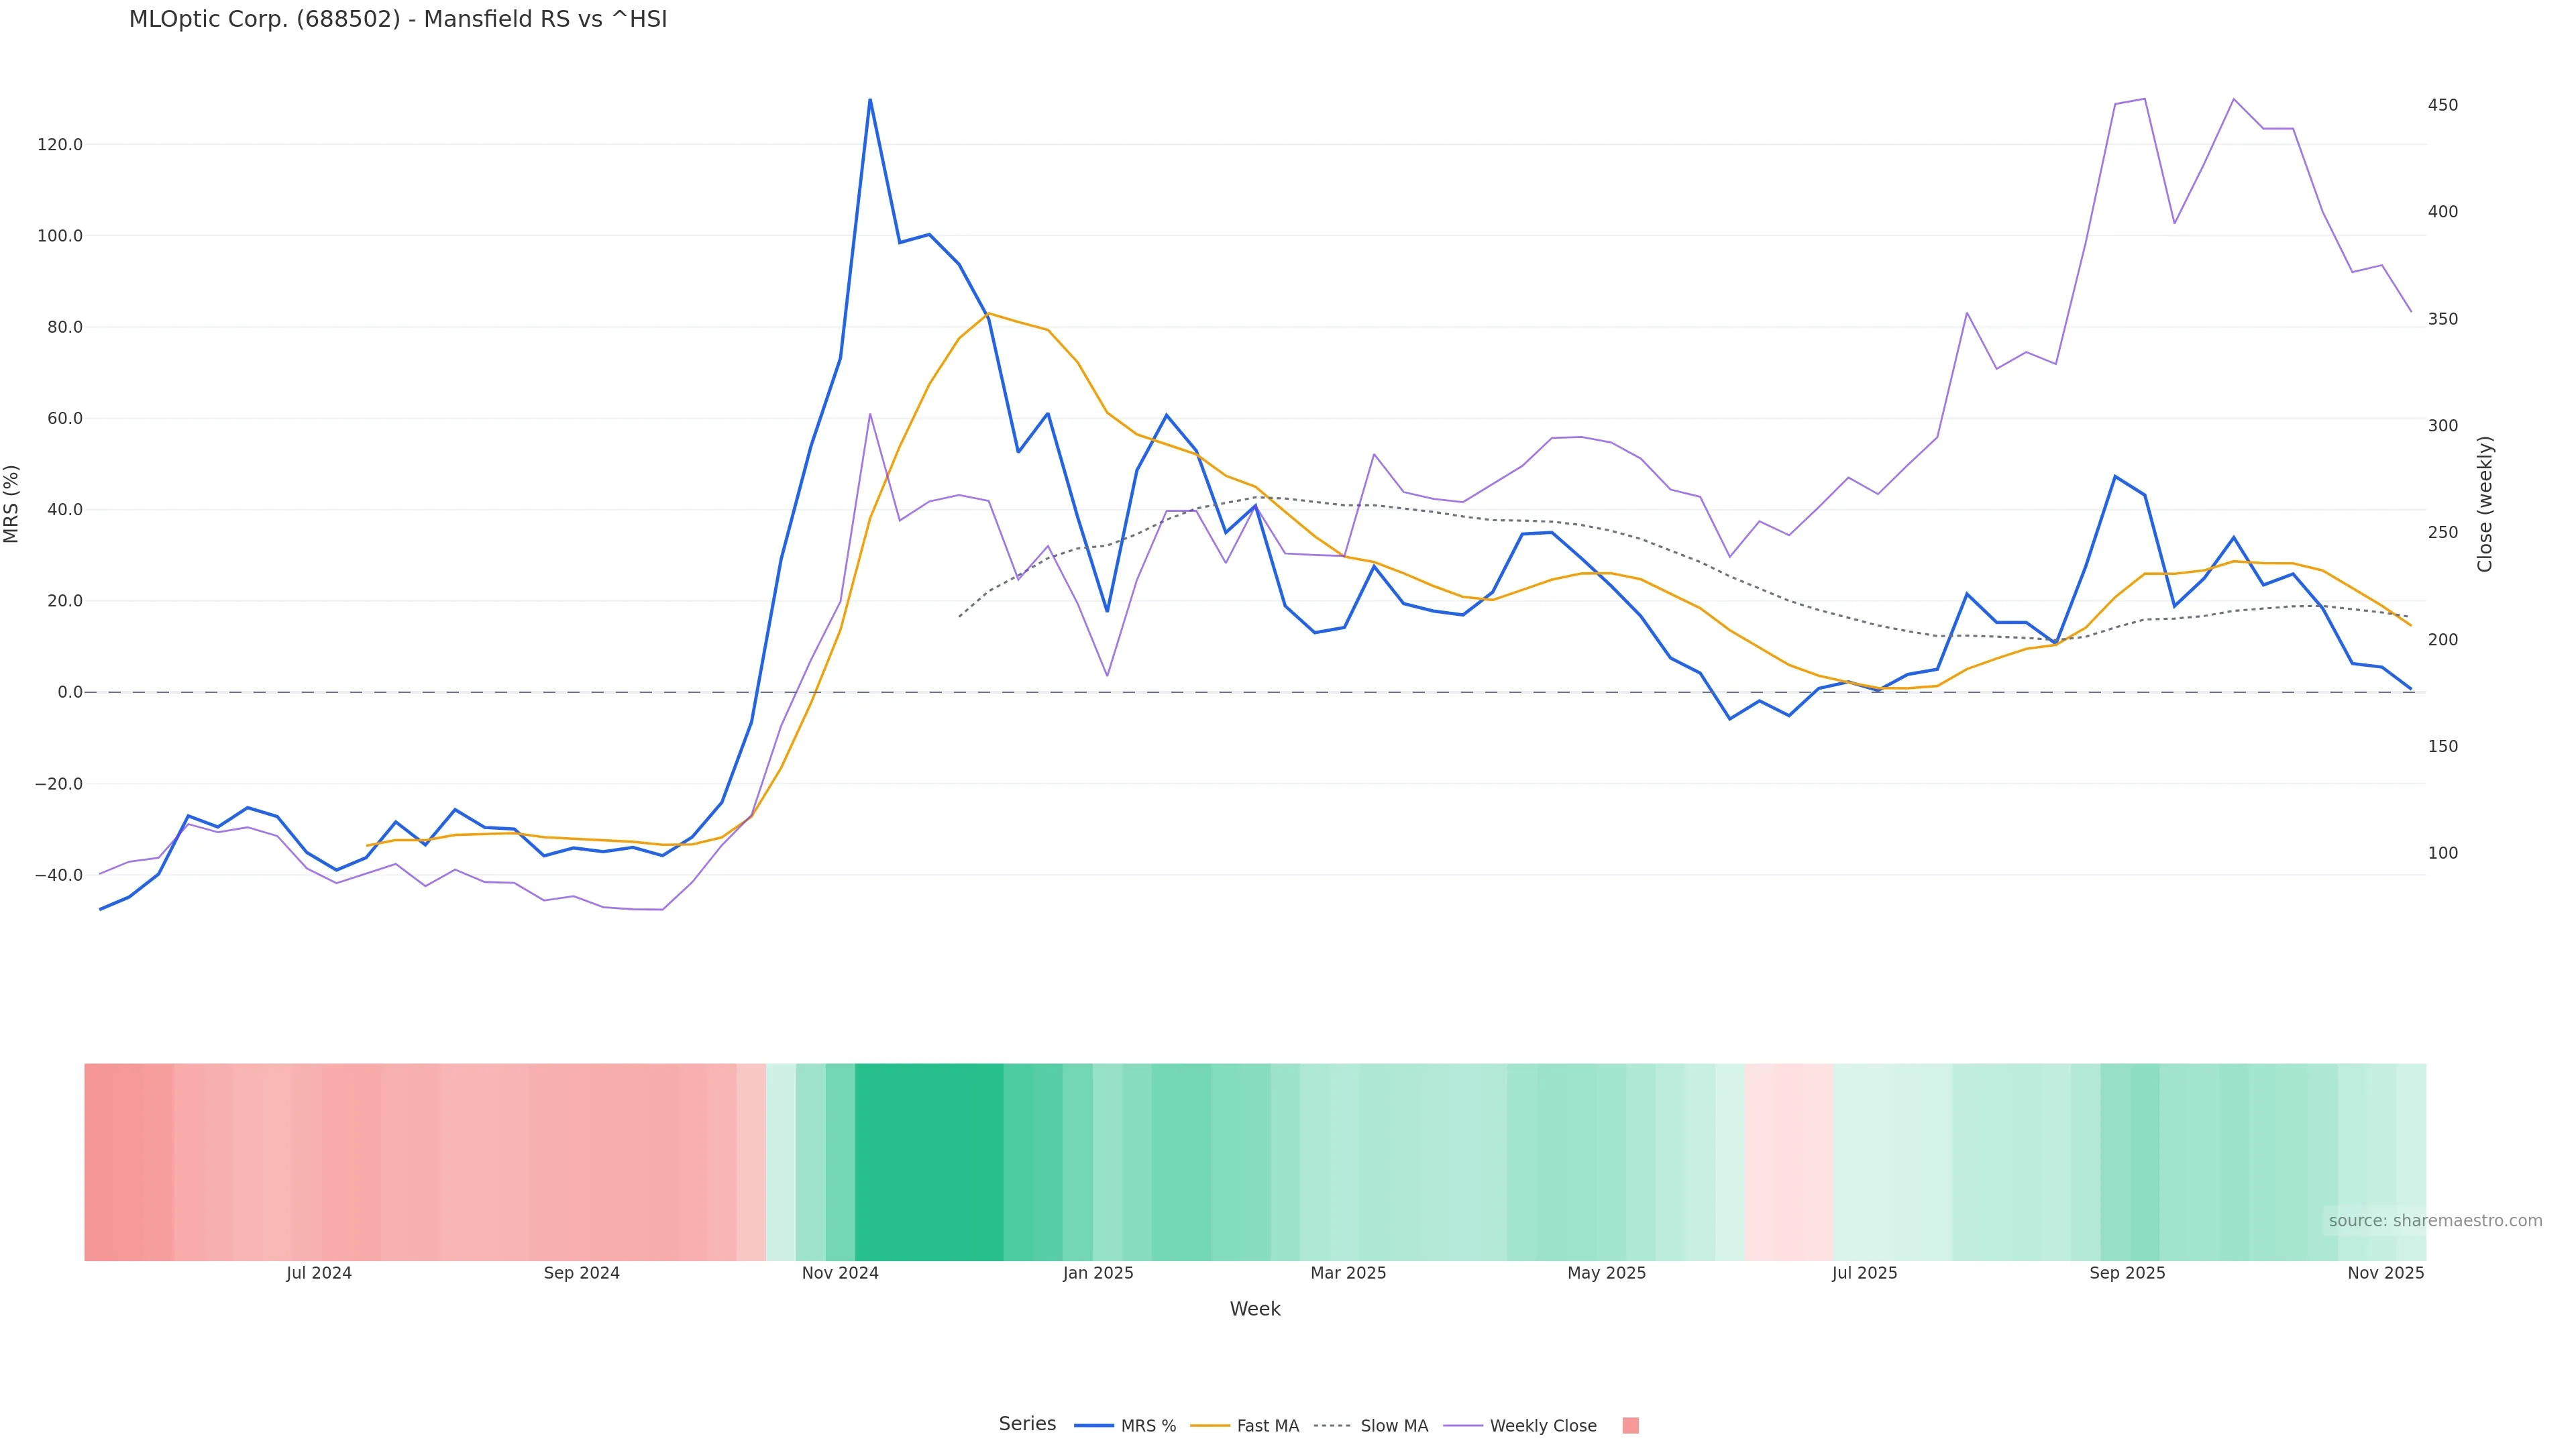Click the 120.0 label on MRS axis

[x=60, y=145]
